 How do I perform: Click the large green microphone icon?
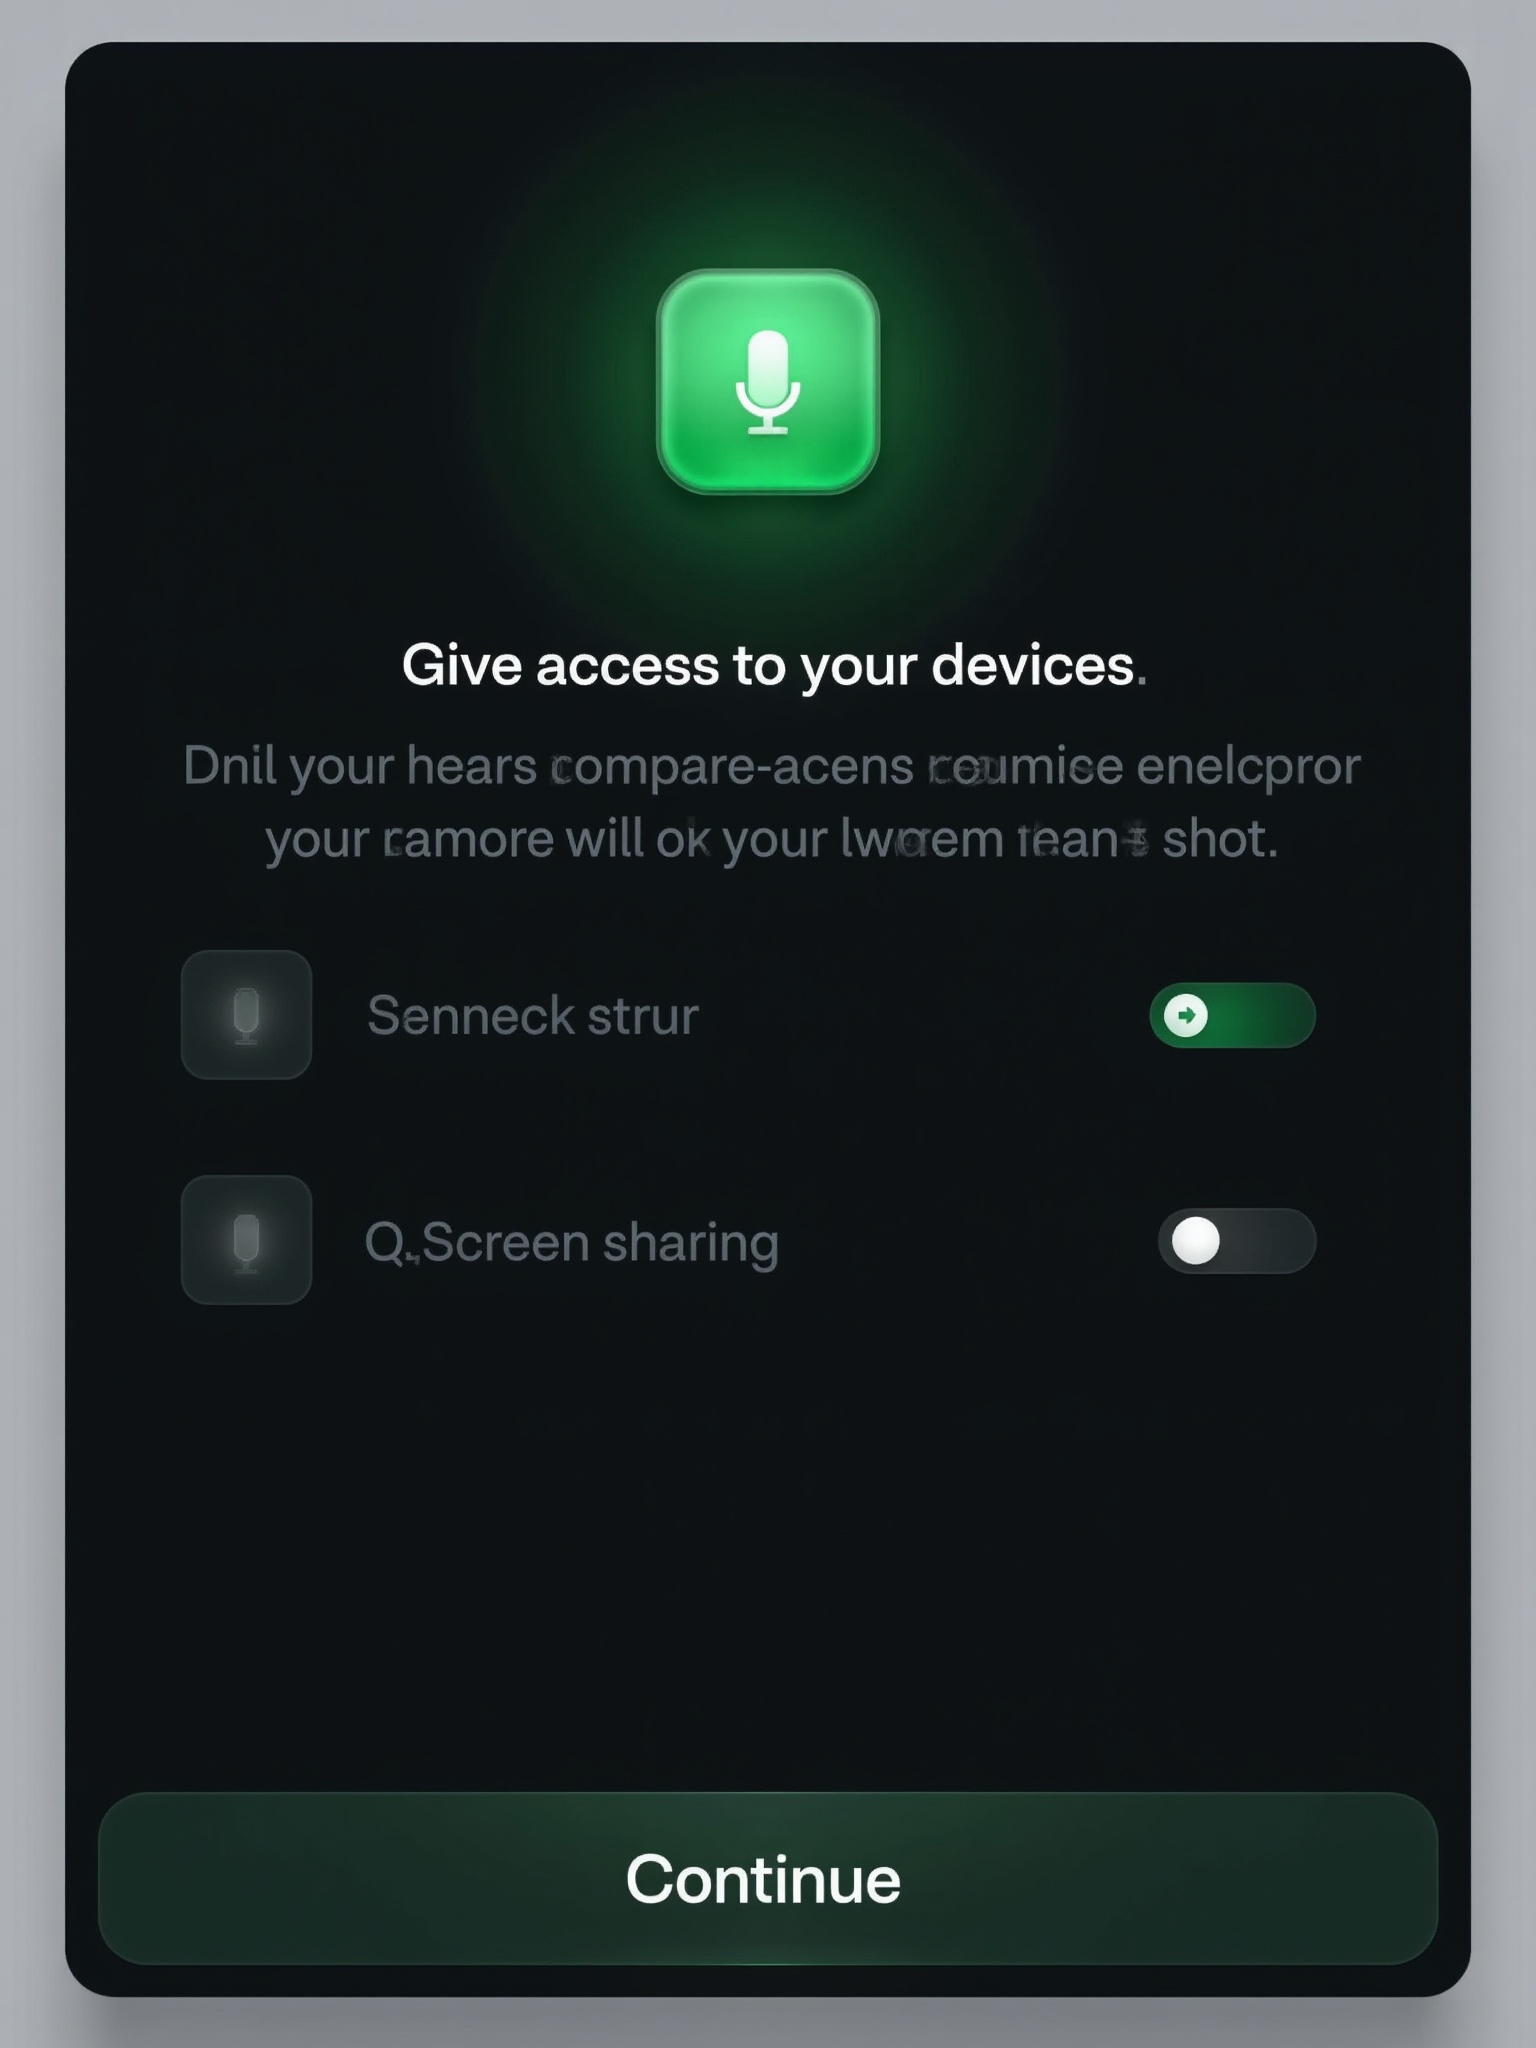tap(767, 381)
